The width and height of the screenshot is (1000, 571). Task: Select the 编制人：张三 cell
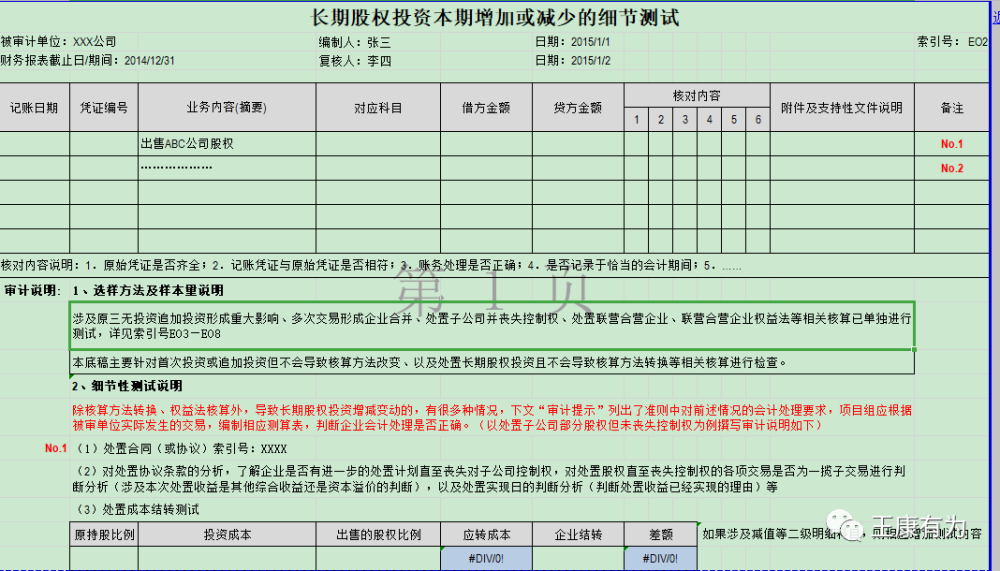point(355,42)
